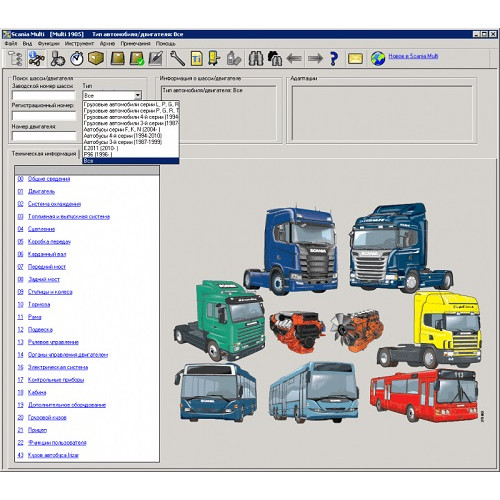The height and width of the screenshot is (500, 500).
Task: Choose E2011 (2010-) in type list
Action: 131,148
